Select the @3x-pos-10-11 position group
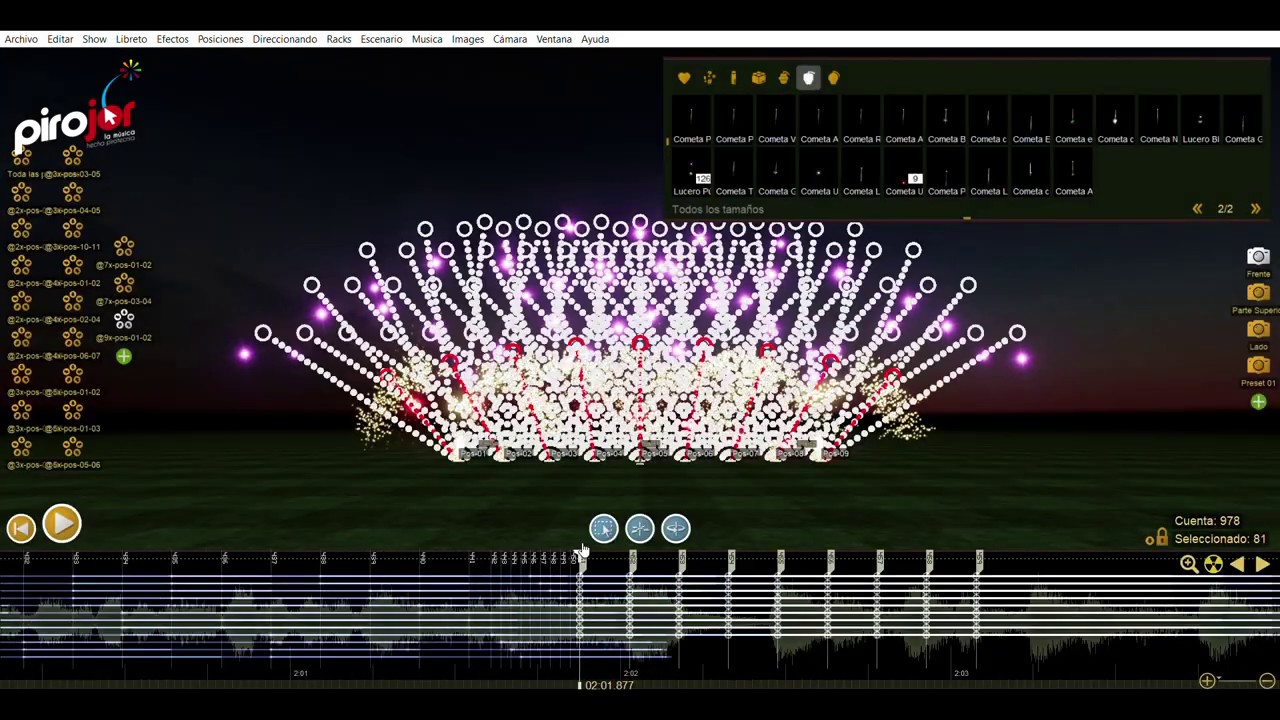This screenshot has height=720, width=1280. [x=72, y=229]
